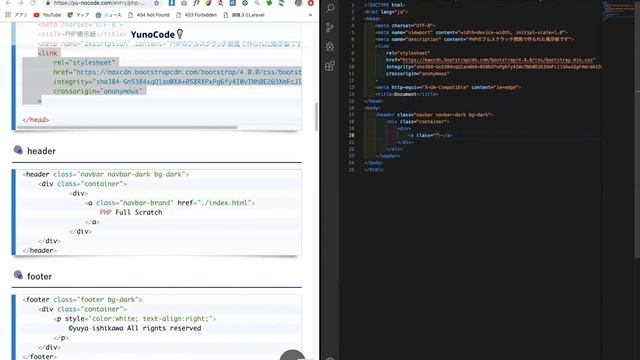Click horizontal scrollbar under head code block

[x=127, y=127]
